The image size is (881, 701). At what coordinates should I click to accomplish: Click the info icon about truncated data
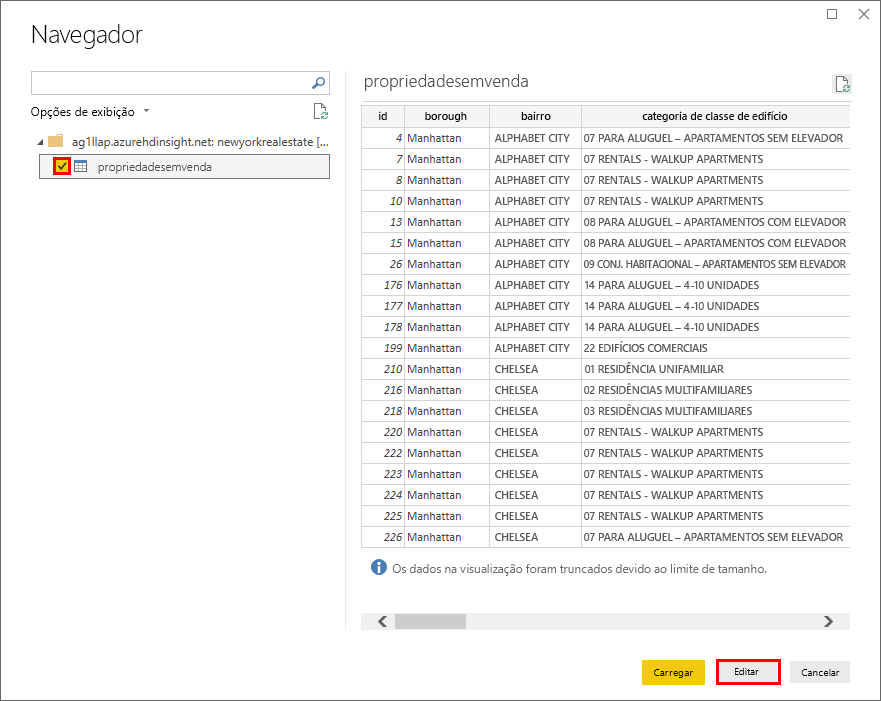point(378,566)
